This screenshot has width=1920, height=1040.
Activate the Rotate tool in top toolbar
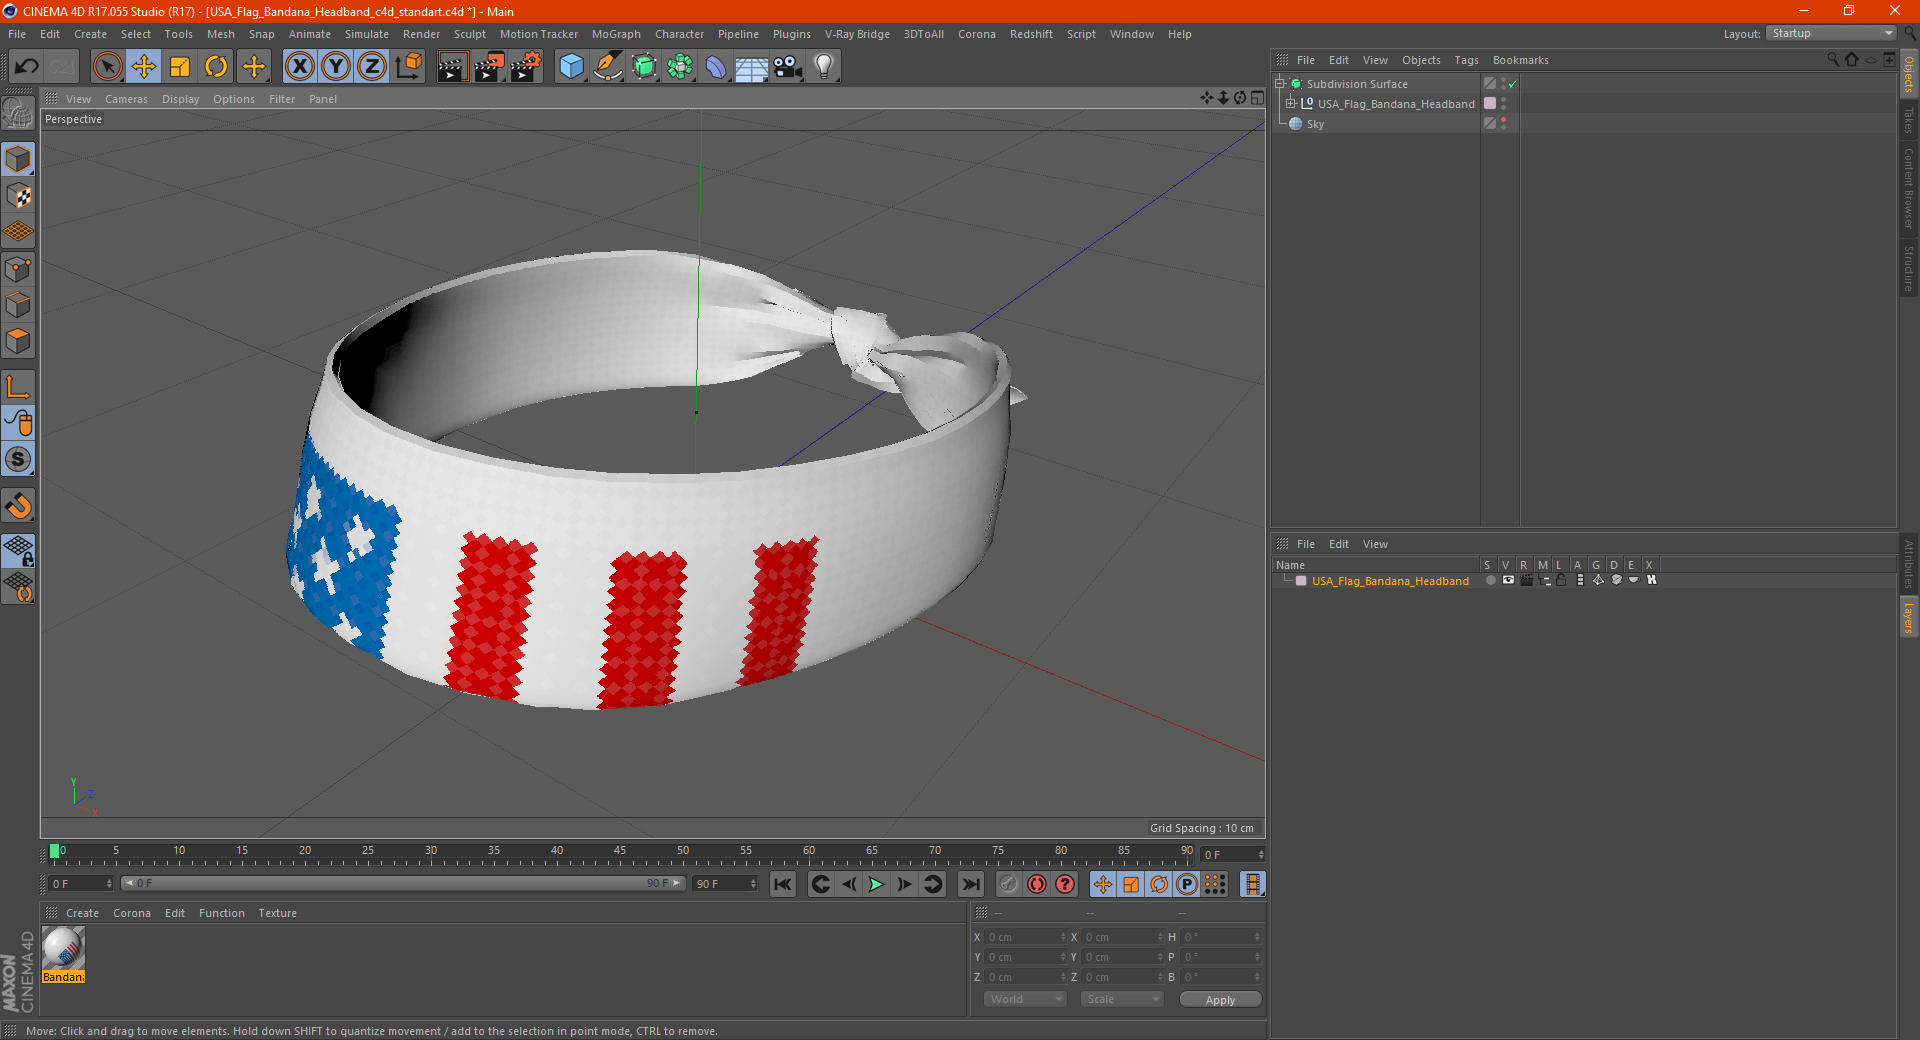216,67
